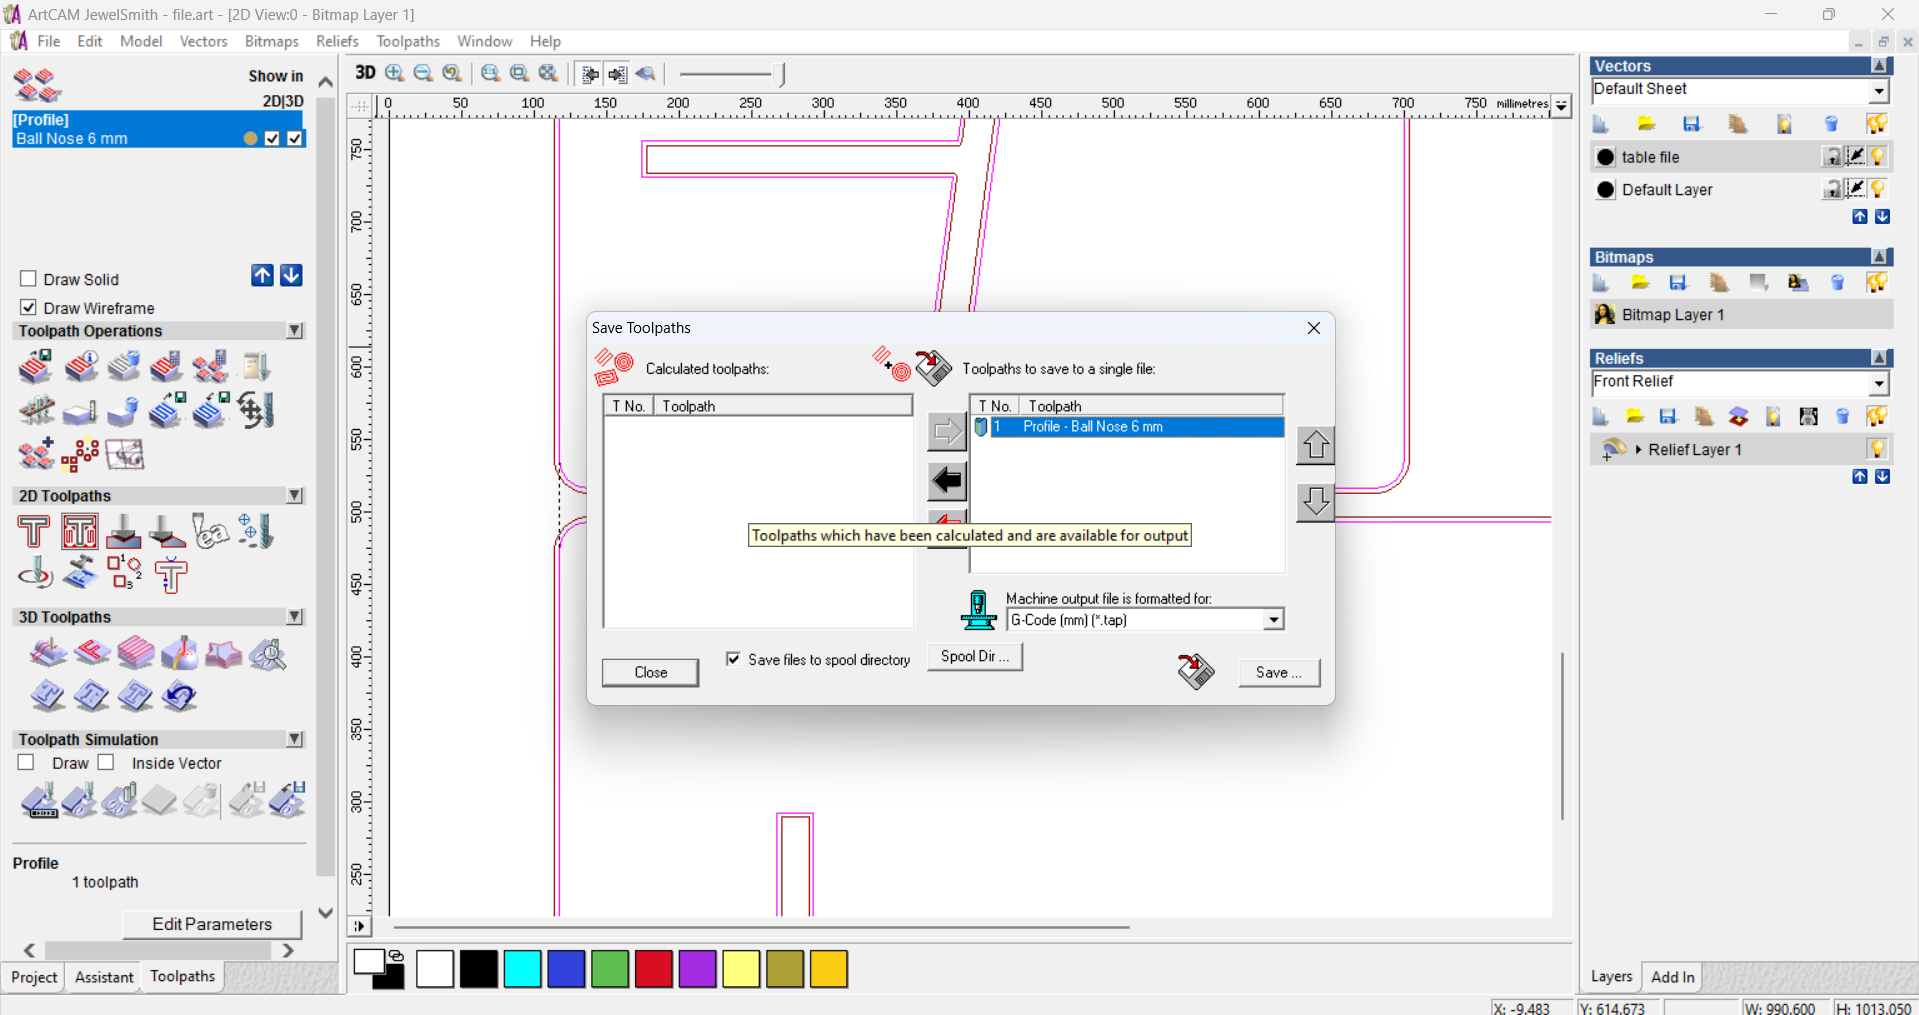Open the Reliefs menu
Screen dimensions: 1919x1015
click(337, 41)
